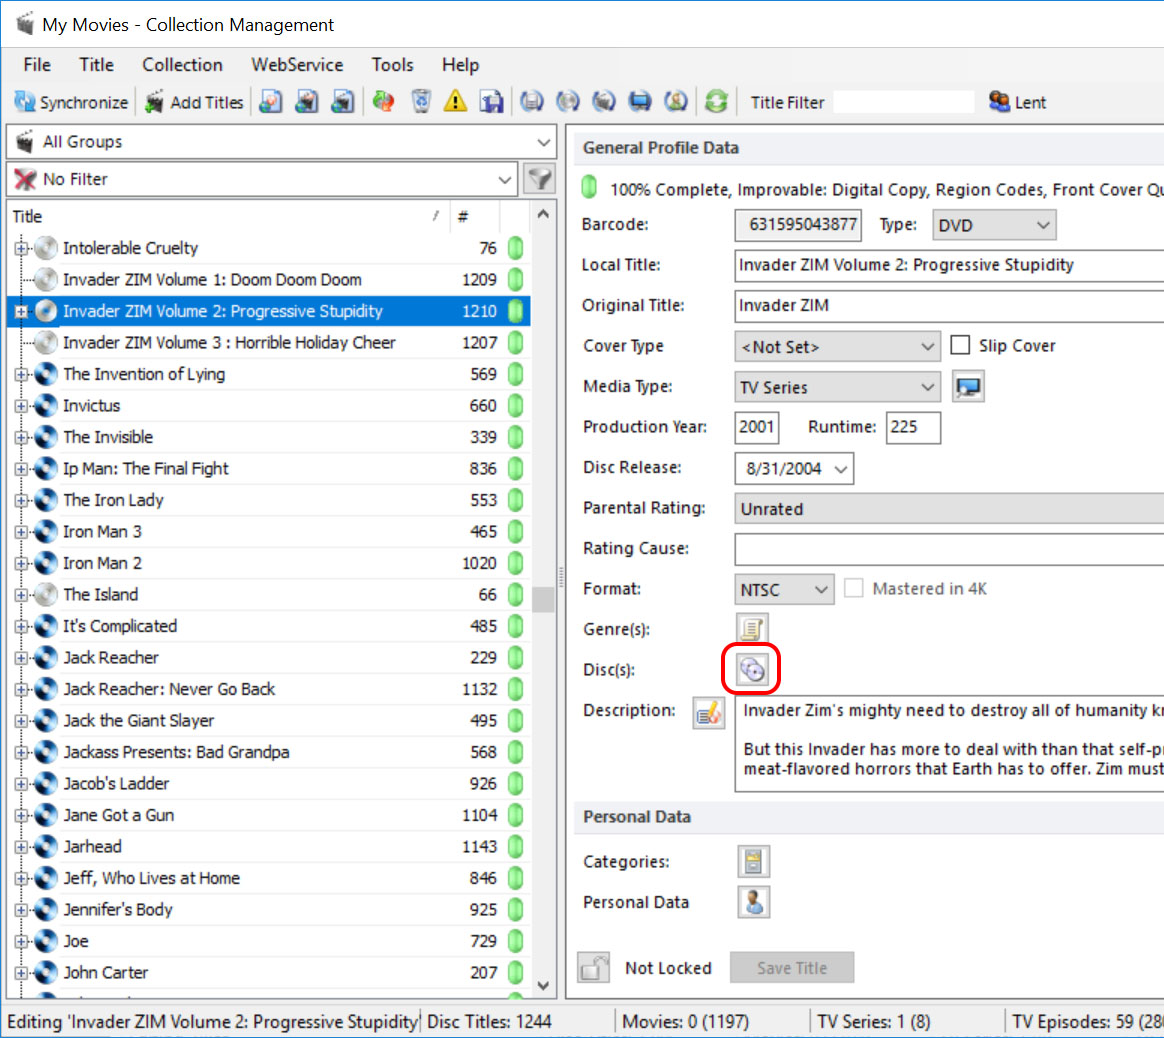This screenshot has width=1164, height=1038.
Task: Sort the list by the # column header
Action: click(x=475, y=217)
